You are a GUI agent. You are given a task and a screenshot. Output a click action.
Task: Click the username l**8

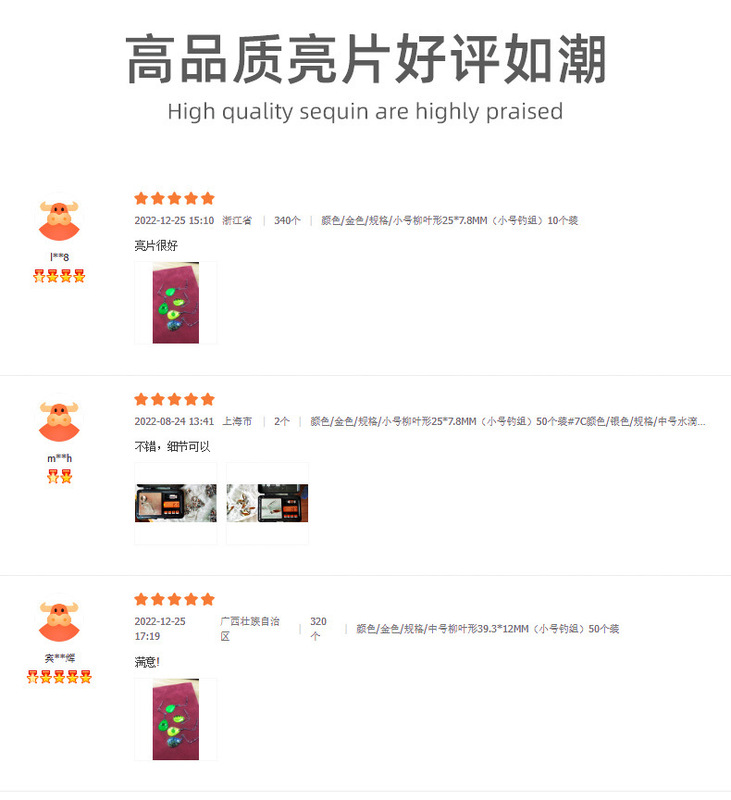point(59,257)
